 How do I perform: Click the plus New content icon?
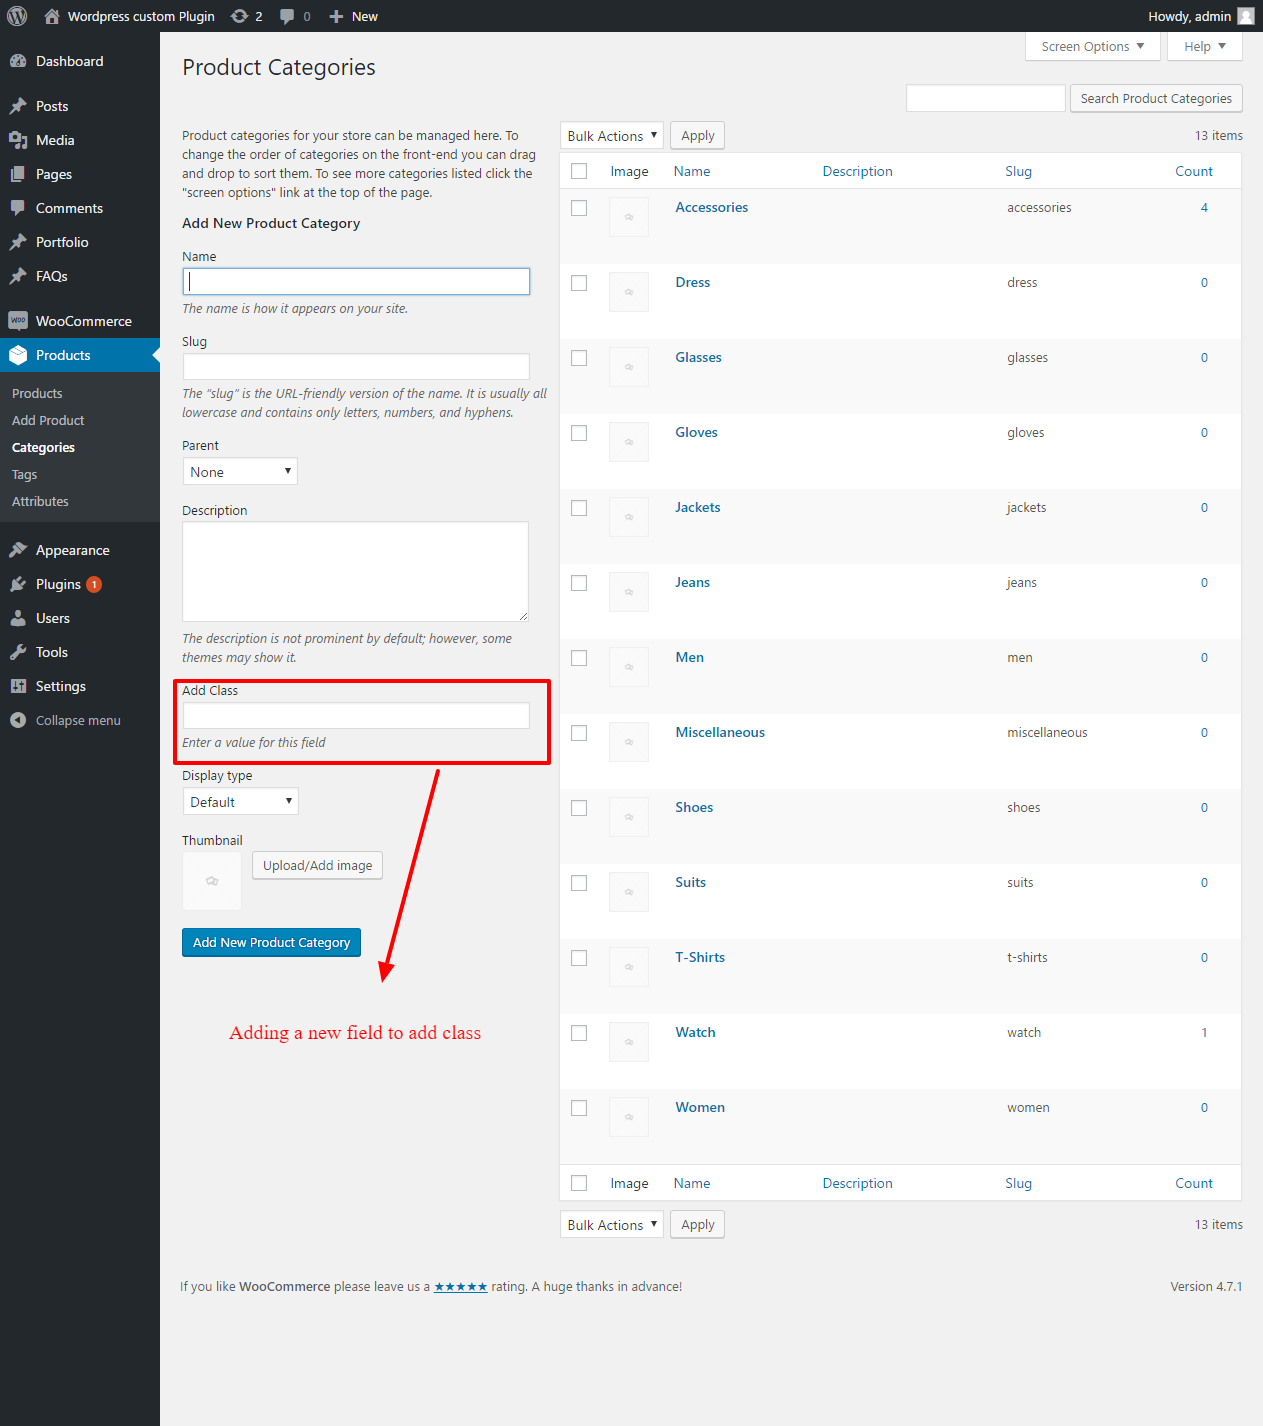click(336, 16)
